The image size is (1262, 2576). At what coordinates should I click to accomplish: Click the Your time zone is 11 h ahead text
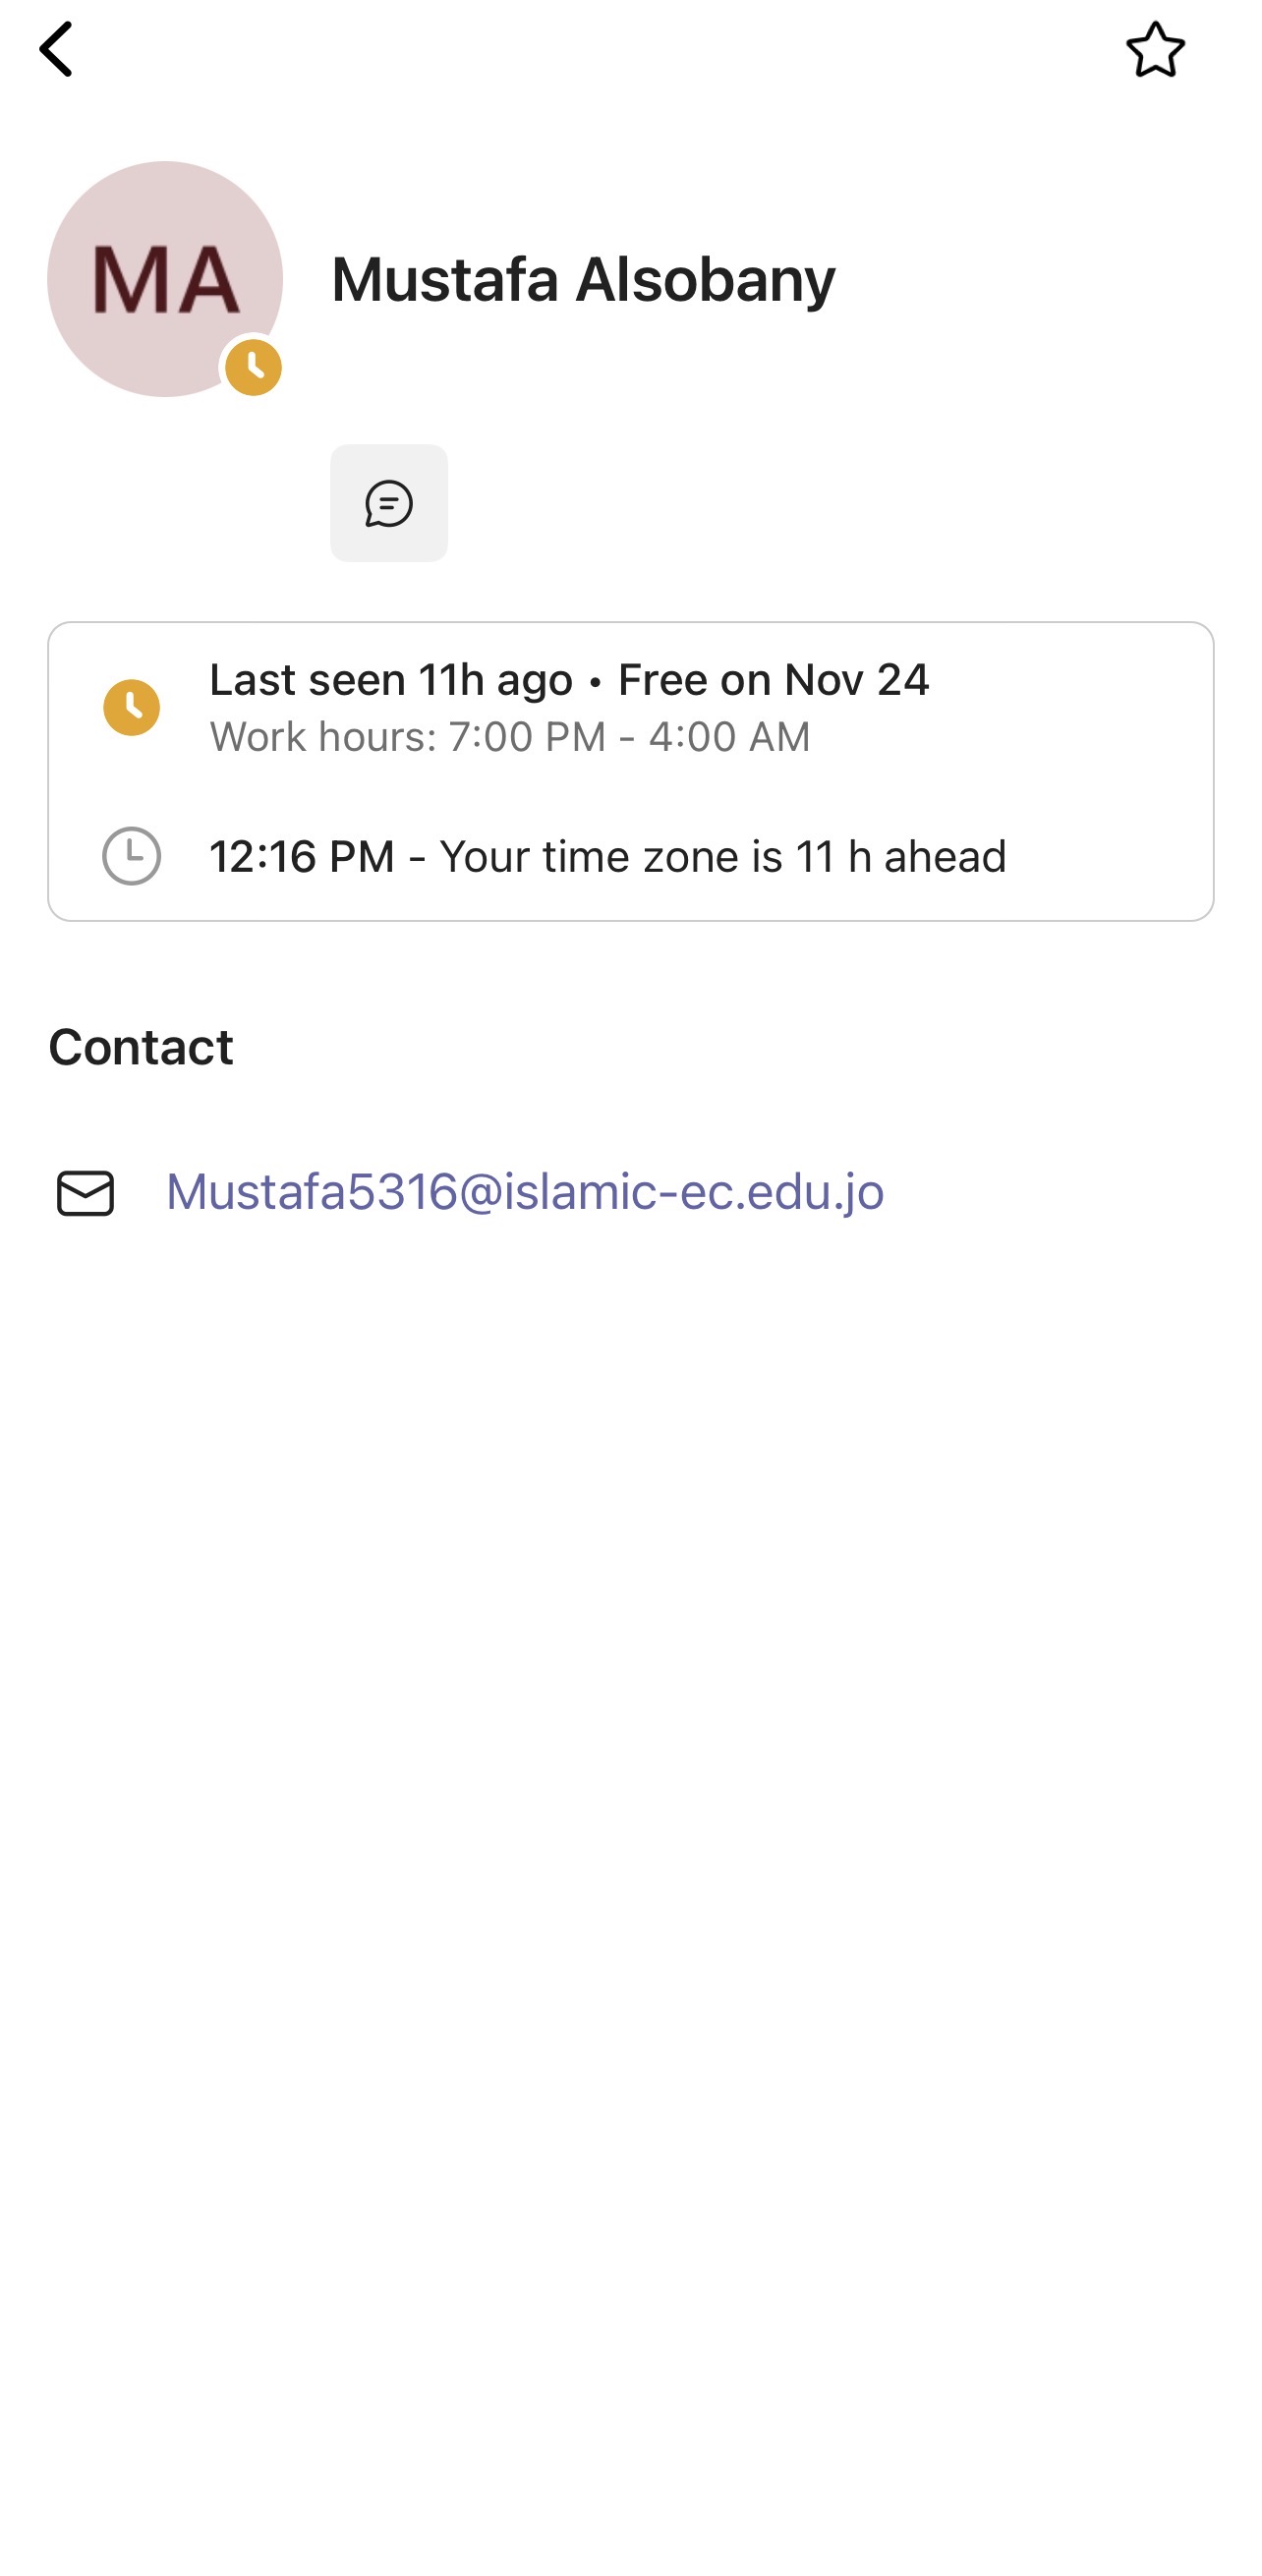coord(722,857)
